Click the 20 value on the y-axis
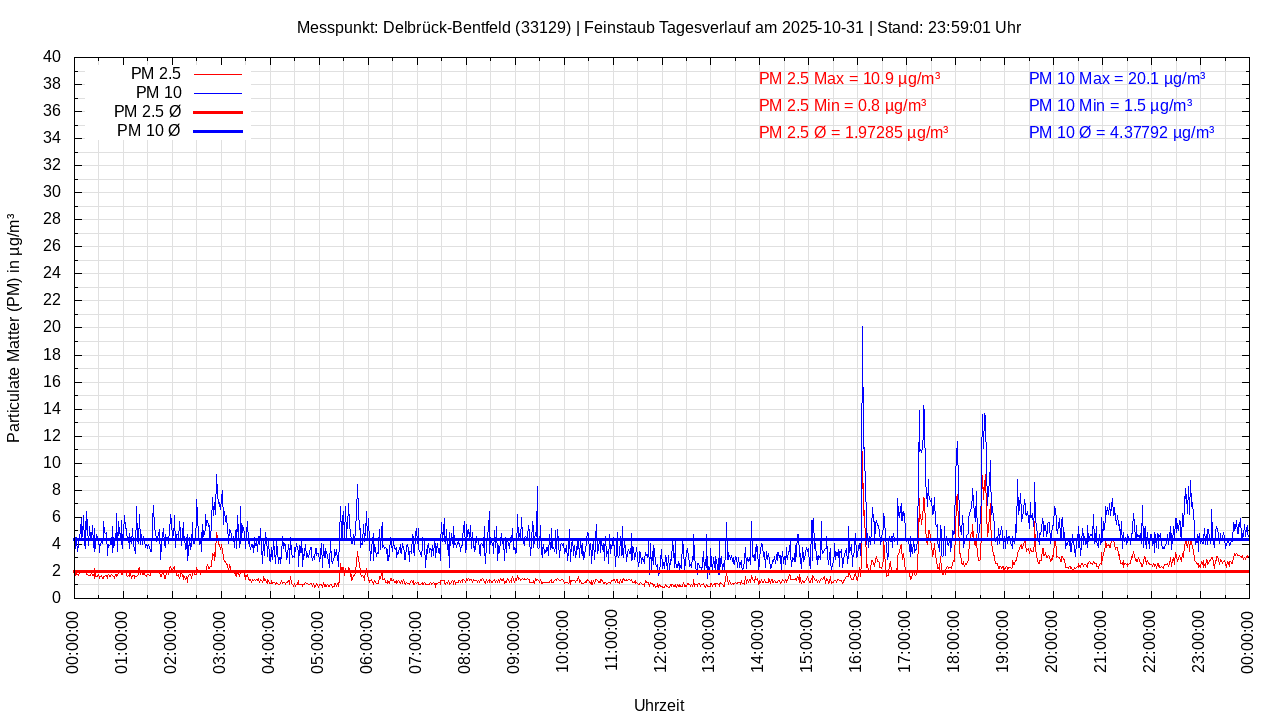The width and height of the screenshot is (1280, 720). [x=52, y=327]
